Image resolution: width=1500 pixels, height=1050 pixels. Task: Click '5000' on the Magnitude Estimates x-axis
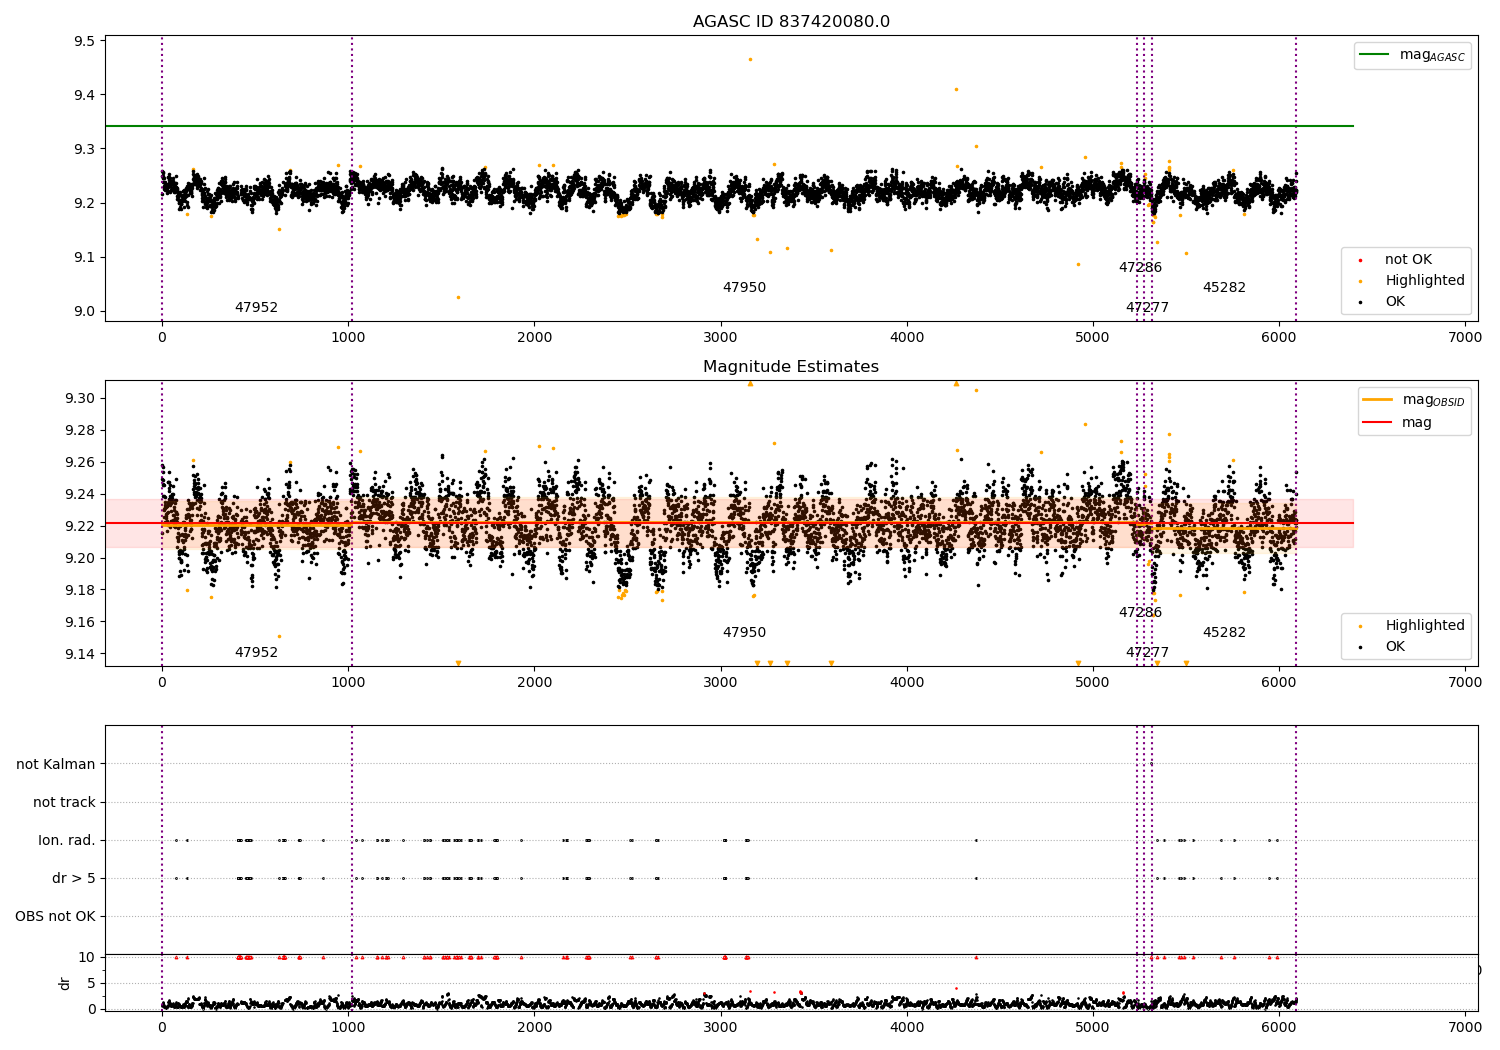[x=1093, y=683]
